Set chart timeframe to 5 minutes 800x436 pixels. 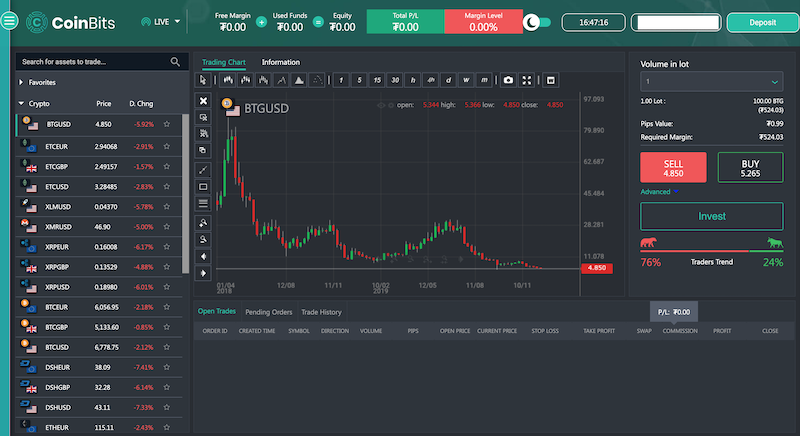click(359, 80)
